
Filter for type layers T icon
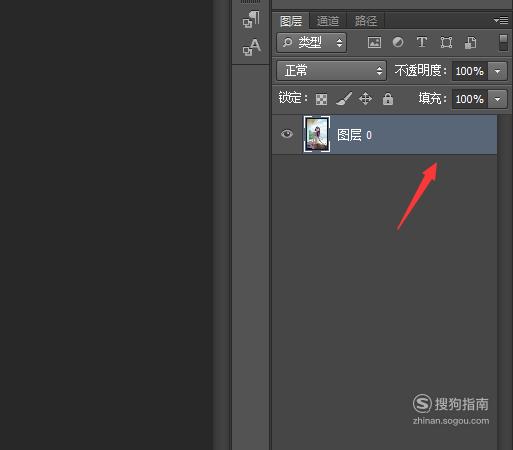coord(422,42)
